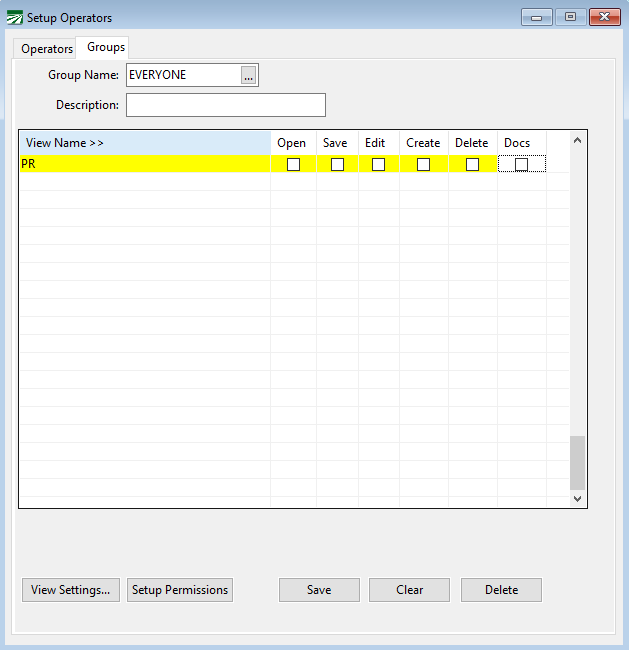Check the Save permission box for PR

(x=337, y=165)
